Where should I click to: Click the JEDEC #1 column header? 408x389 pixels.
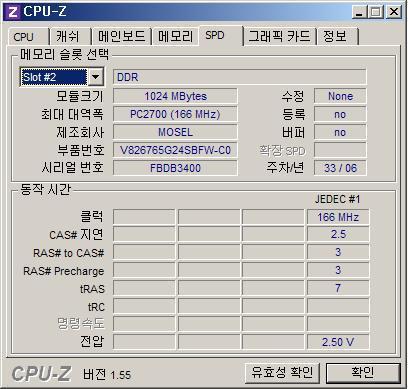pos(338,199)
